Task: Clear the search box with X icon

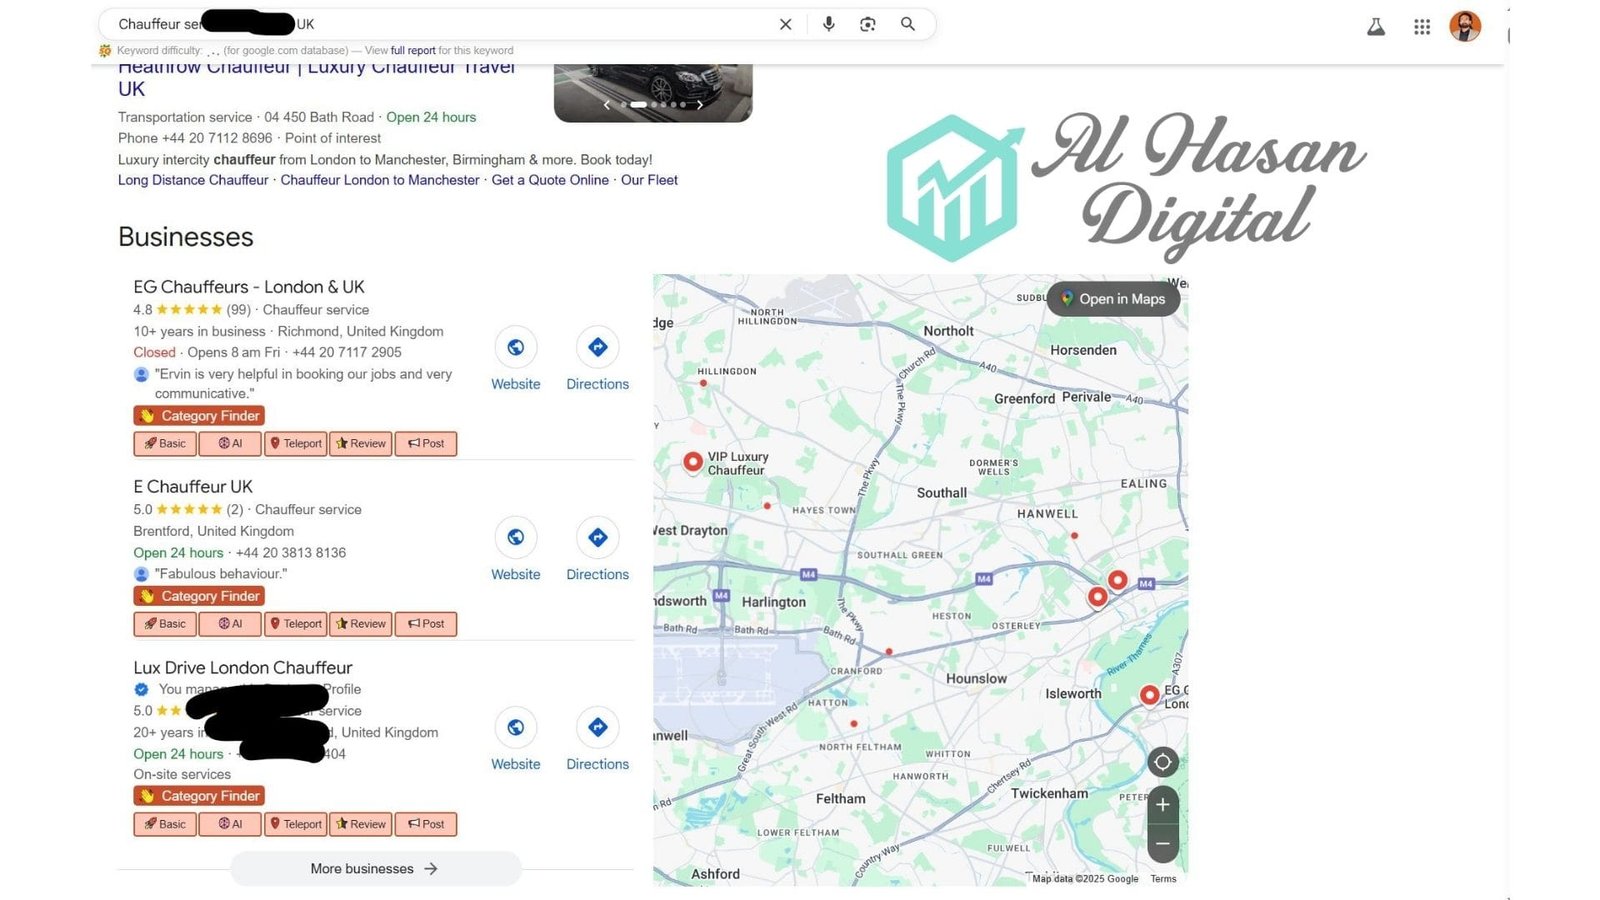Action: 786,24
